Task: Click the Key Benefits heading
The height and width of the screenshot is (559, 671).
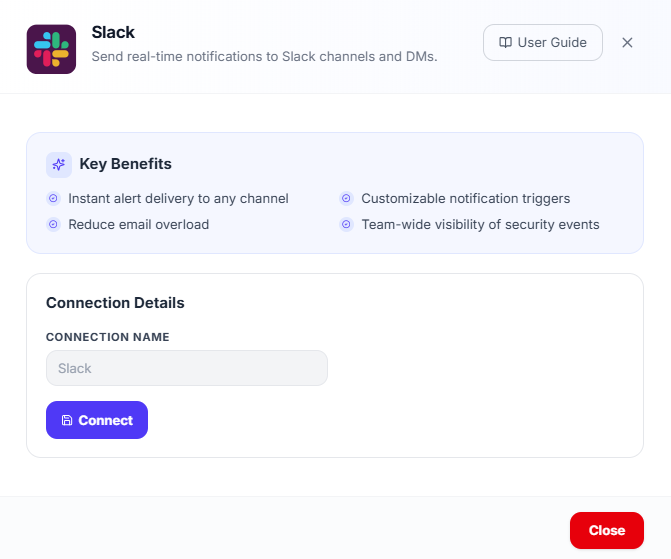Action: point(125,164)
